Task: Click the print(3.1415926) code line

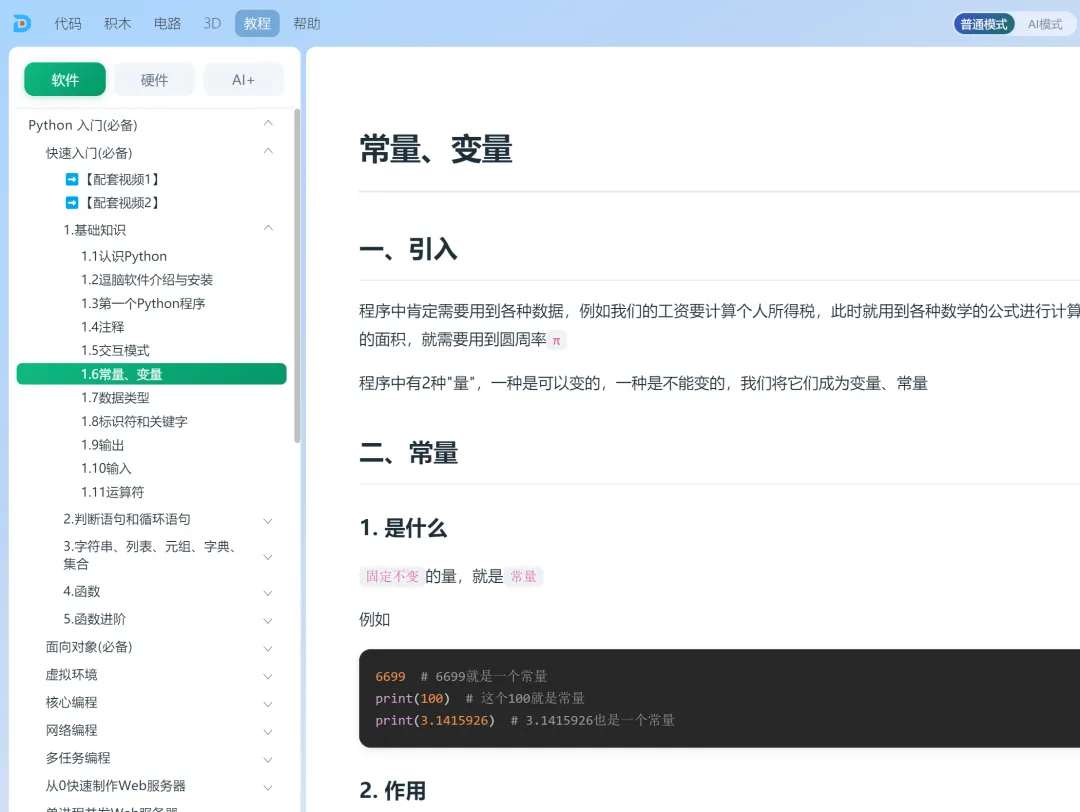Action: [525, 720]
